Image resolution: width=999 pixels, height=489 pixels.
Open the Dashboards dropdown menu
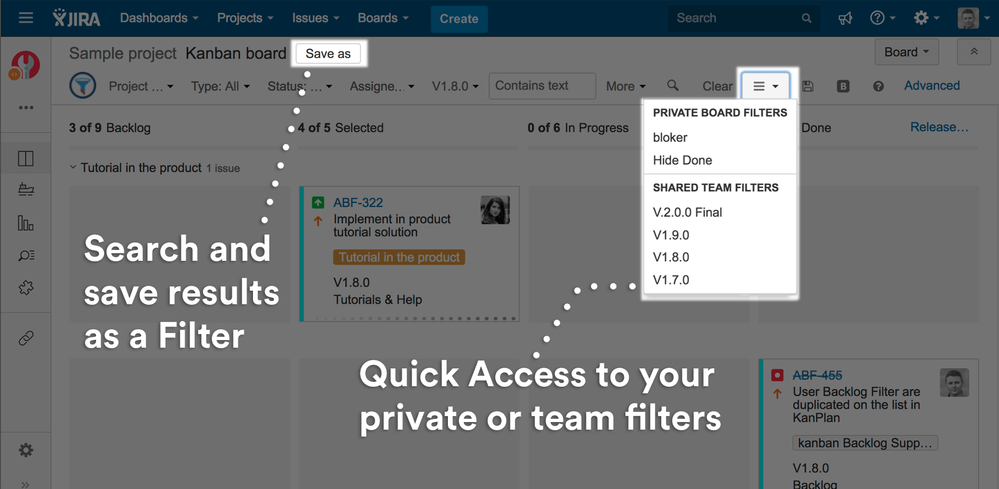click(x=159, y=18)
